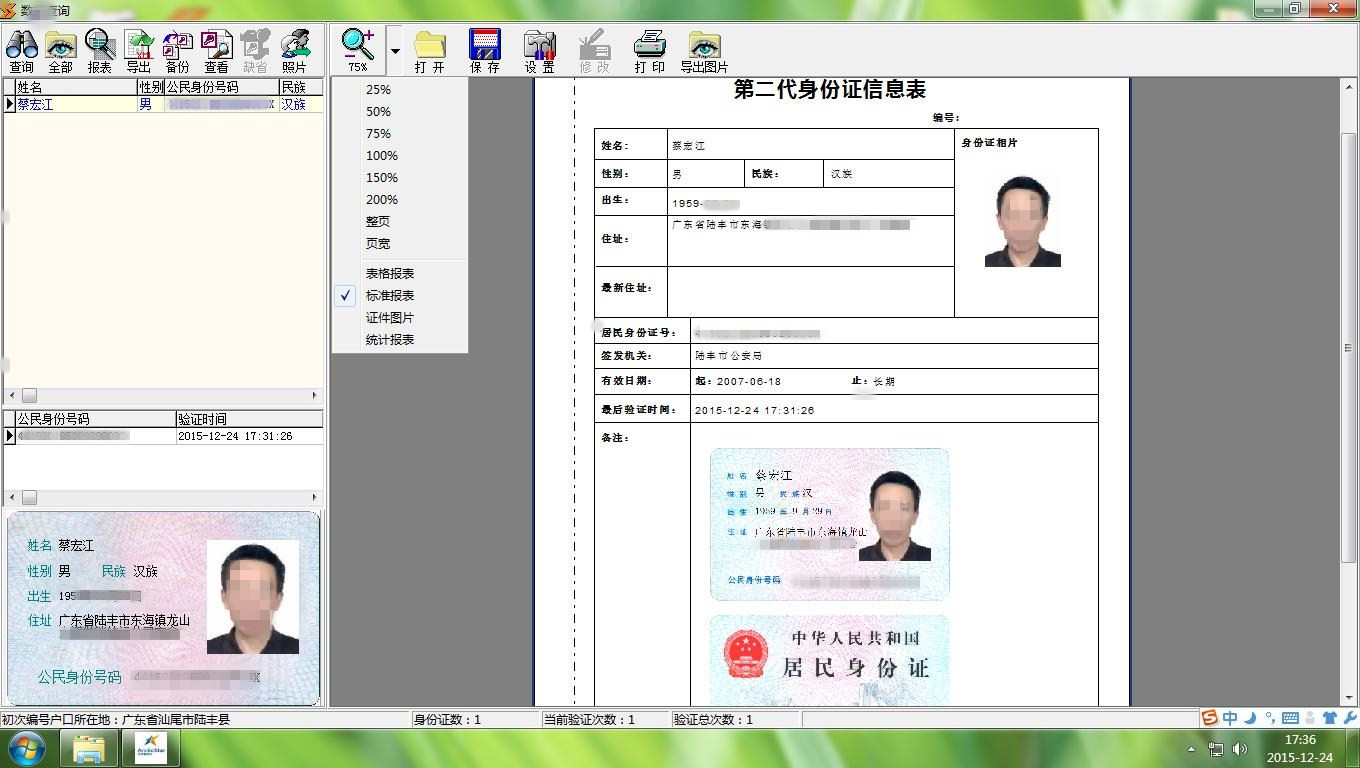
Task: Toggle Chinese/English mode in IME bar
Action: click(1230, 718)
